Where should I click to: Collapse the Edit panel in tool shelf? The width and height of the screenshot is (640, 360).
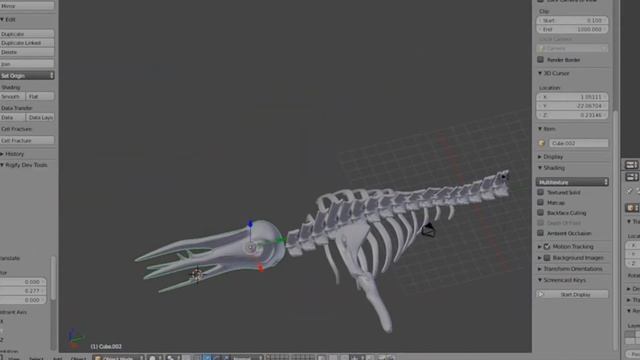2,19
